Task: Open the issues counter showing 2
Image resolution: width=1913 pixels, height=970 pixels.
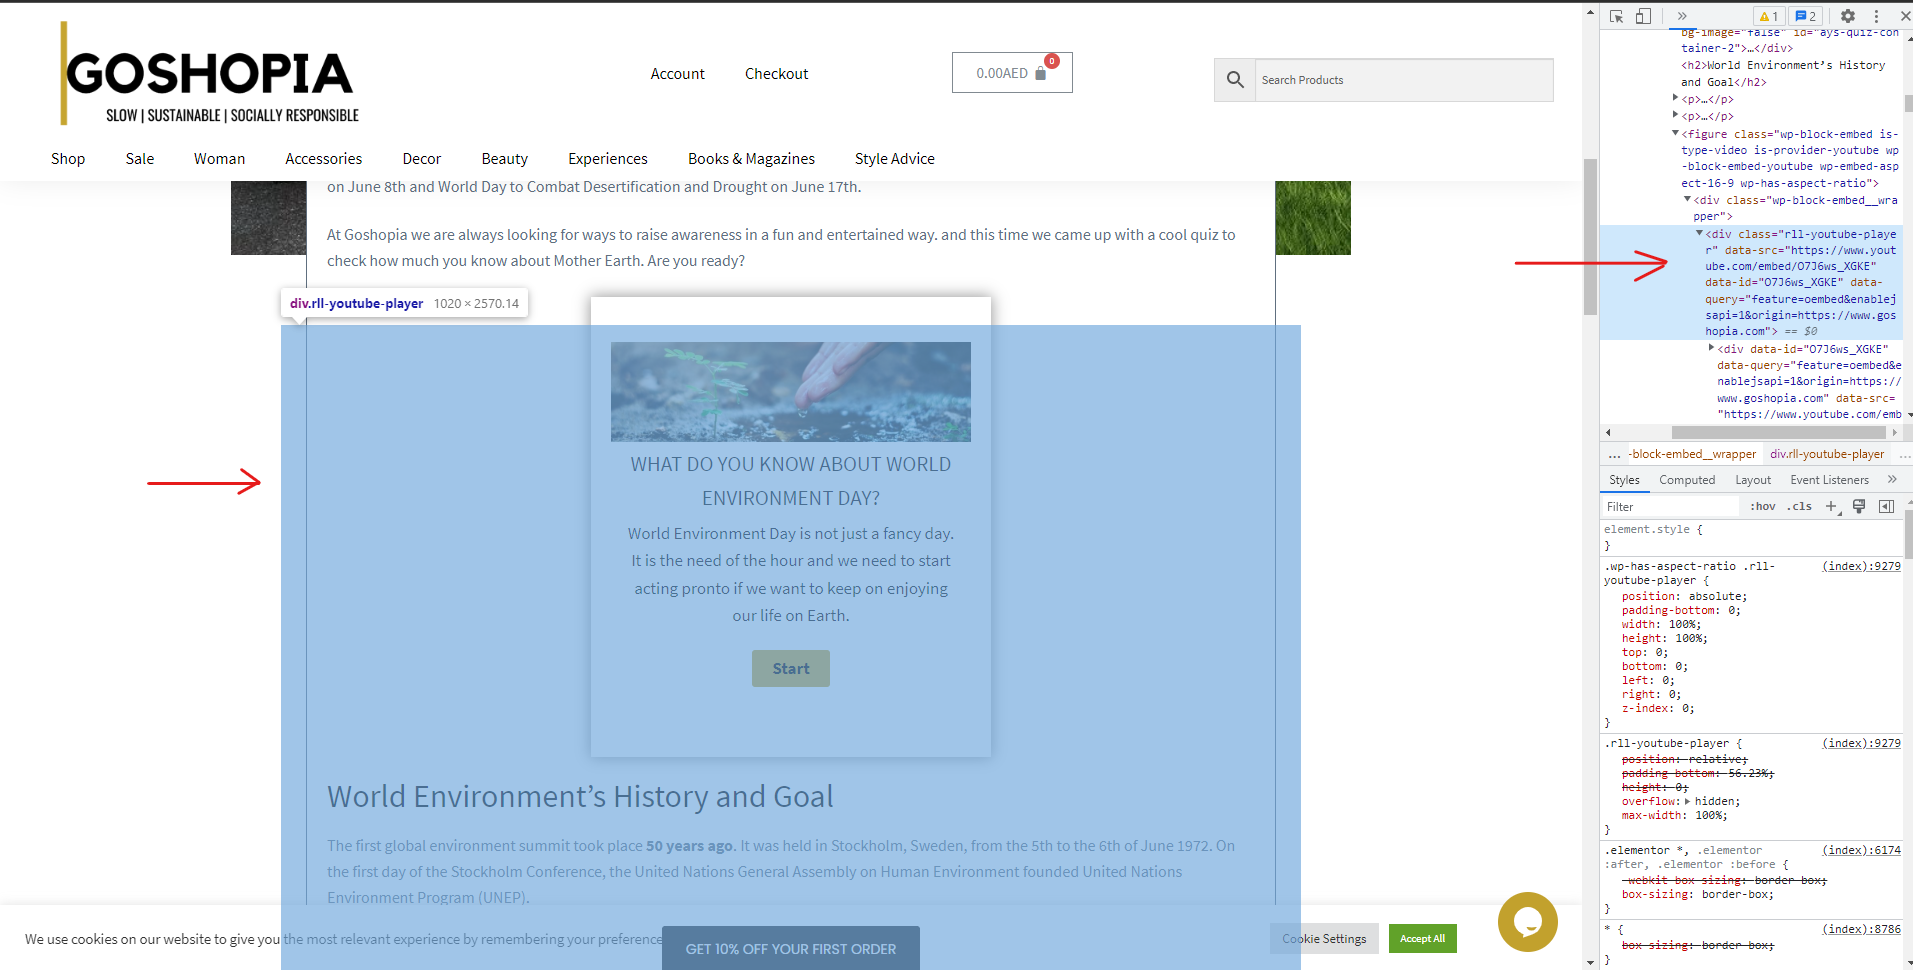Action: (1805, 16)
